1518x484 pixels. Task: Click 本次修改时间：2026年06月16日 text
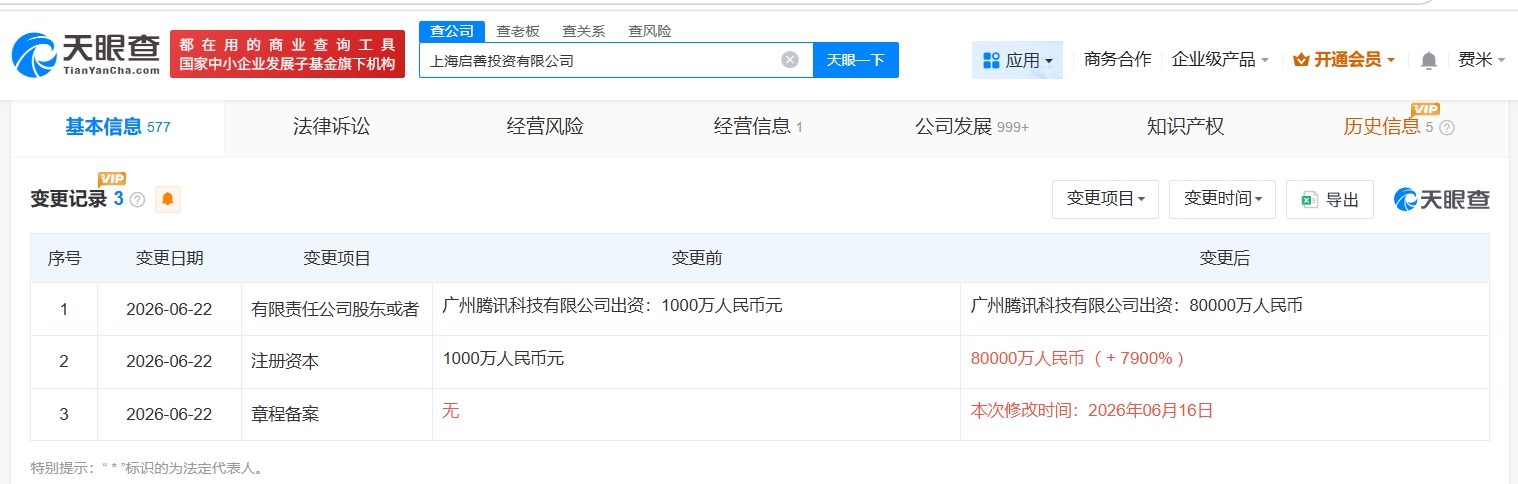pos(1091,410)
